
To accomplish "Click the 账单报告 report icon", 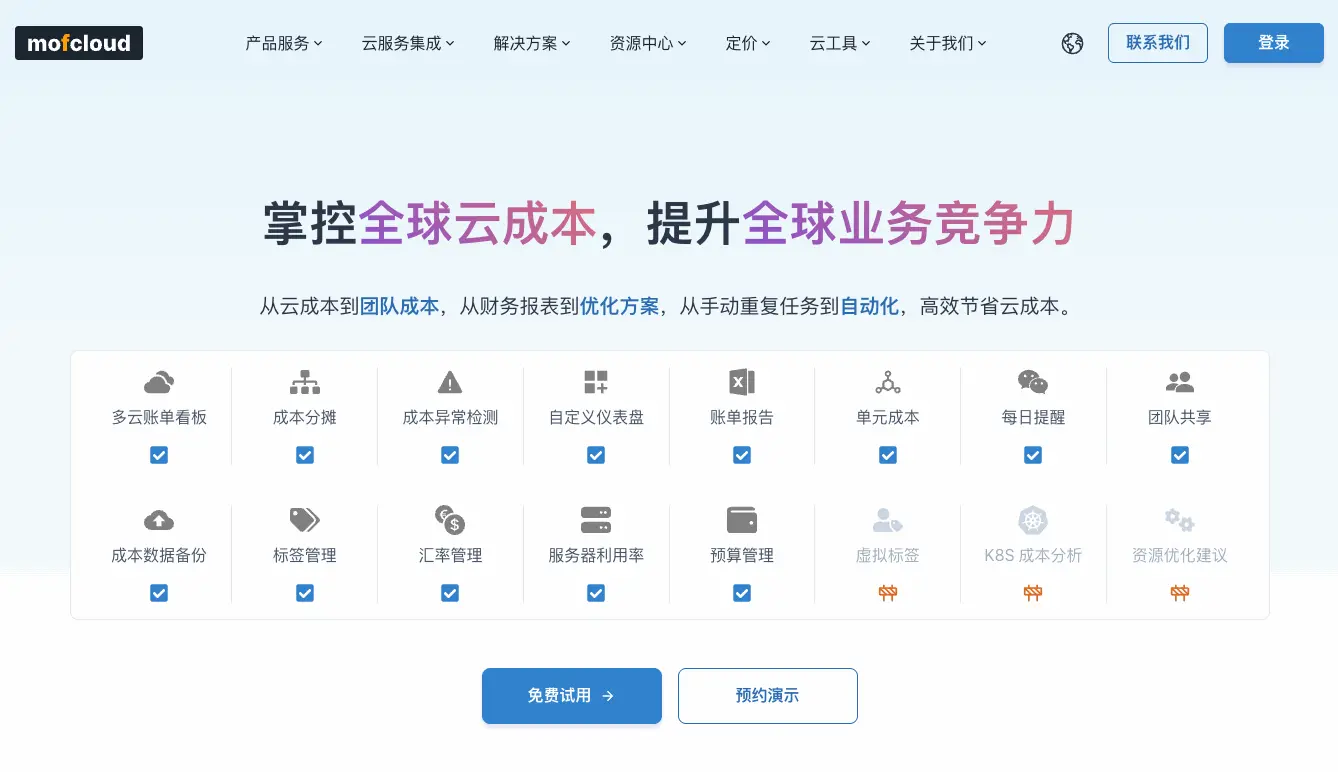I will click(741, 382).
